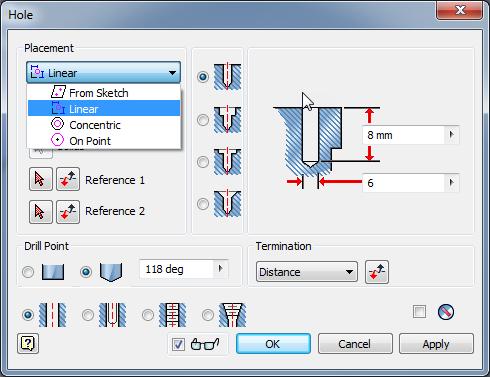Click the flip direction icon beside Termination
Screen dimensions: 490x377
(x=377, y=272)
